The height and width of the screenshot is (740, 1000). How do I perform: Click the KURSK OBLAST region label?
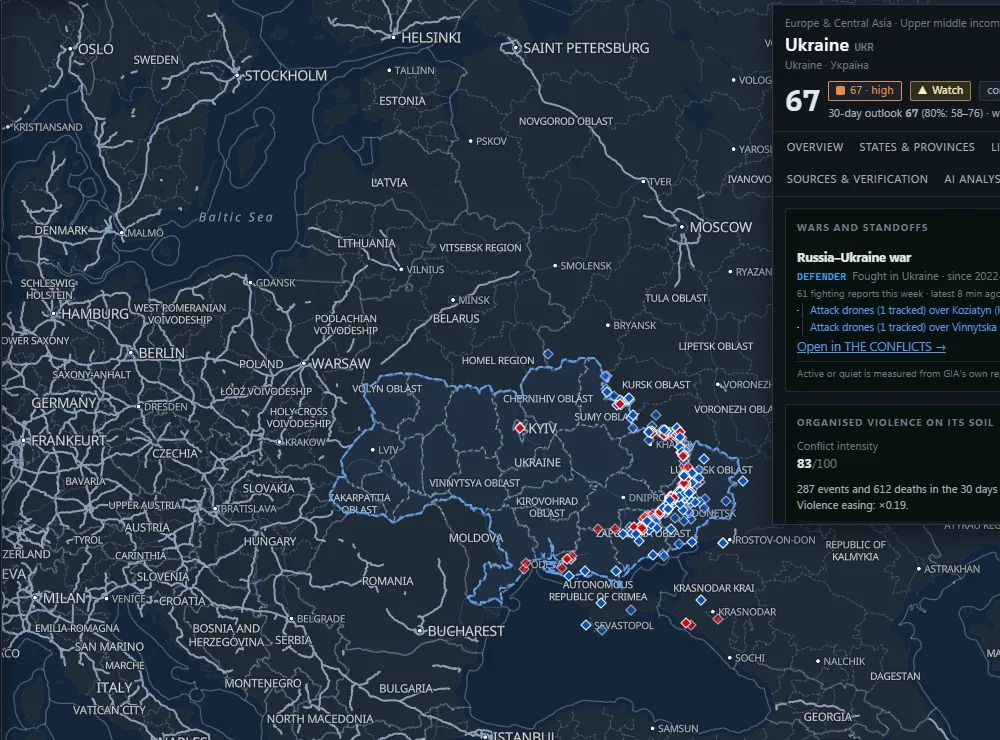coord(656,385)
